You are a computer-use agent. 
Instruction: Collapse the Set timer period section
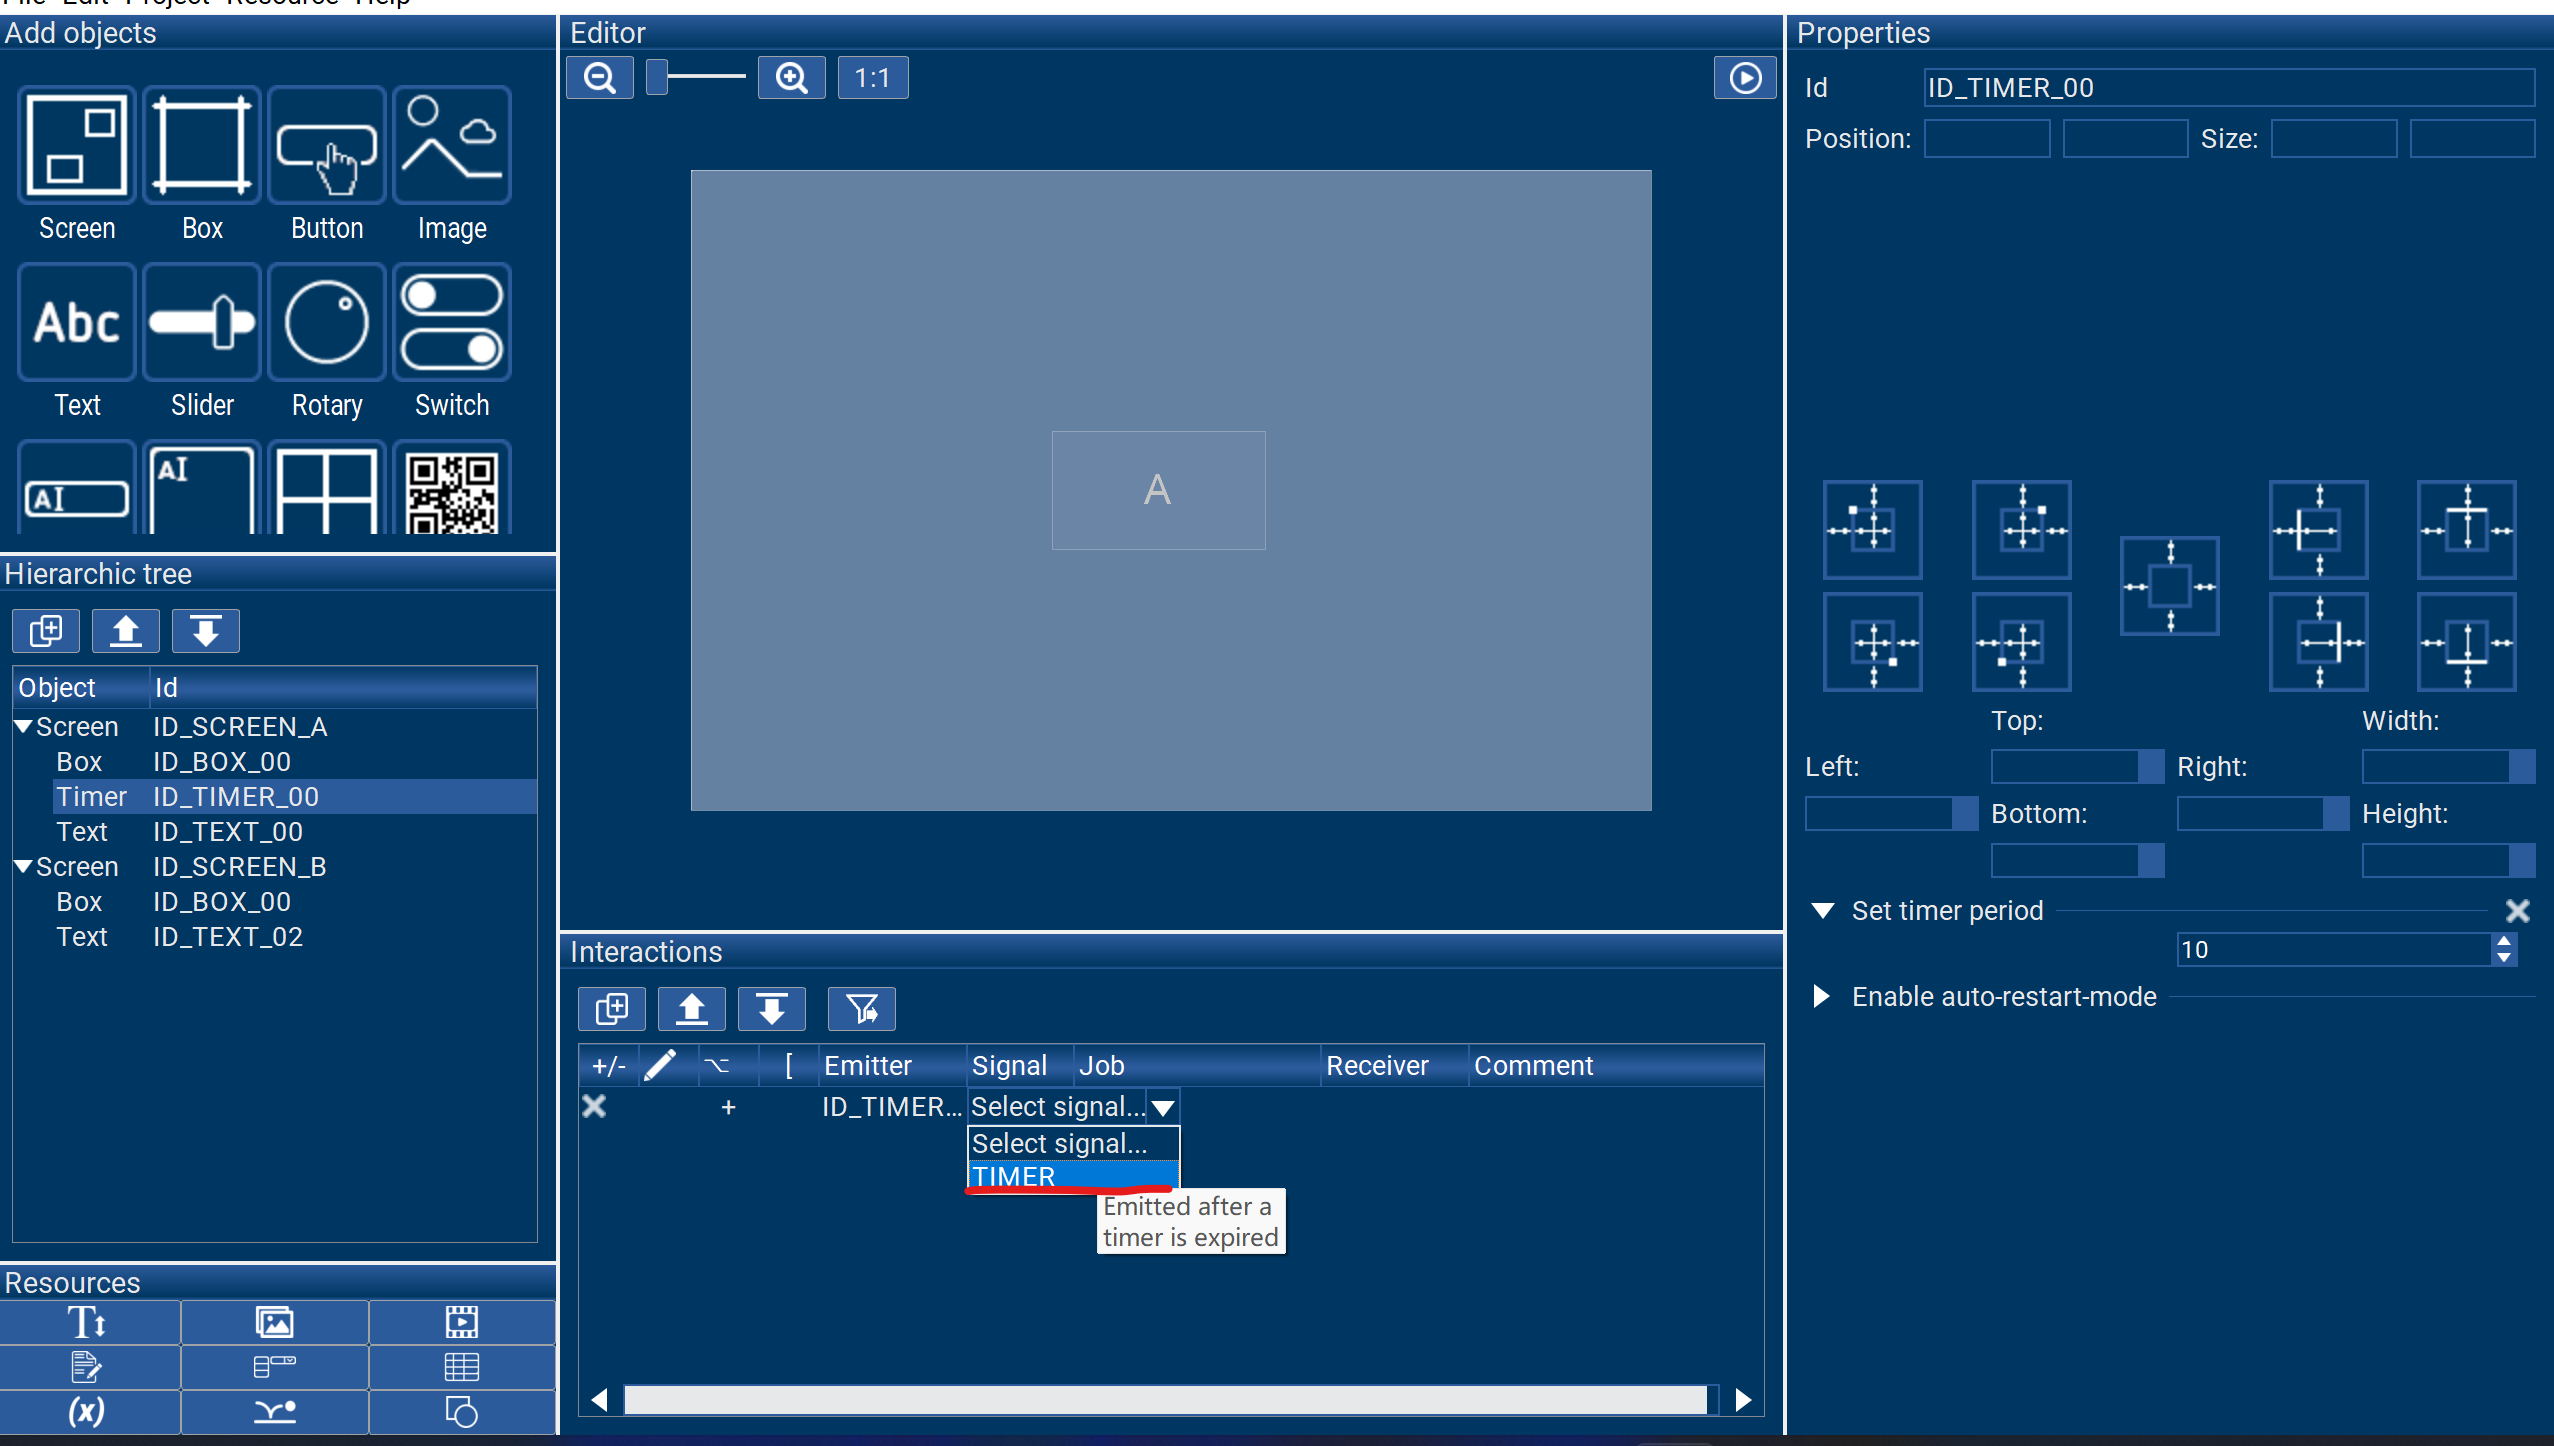(1823, 910)
